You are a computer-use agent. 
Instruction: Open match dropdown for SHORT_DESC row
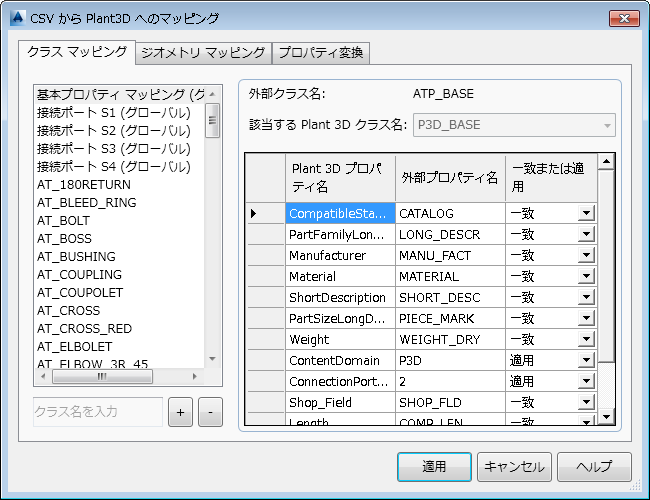[x=587, y=298]
